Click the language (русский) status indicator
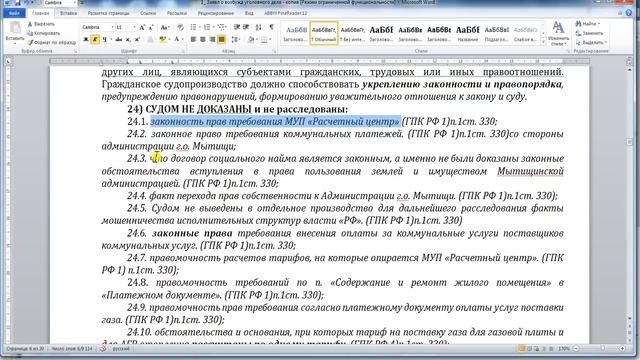 [121, 349]
